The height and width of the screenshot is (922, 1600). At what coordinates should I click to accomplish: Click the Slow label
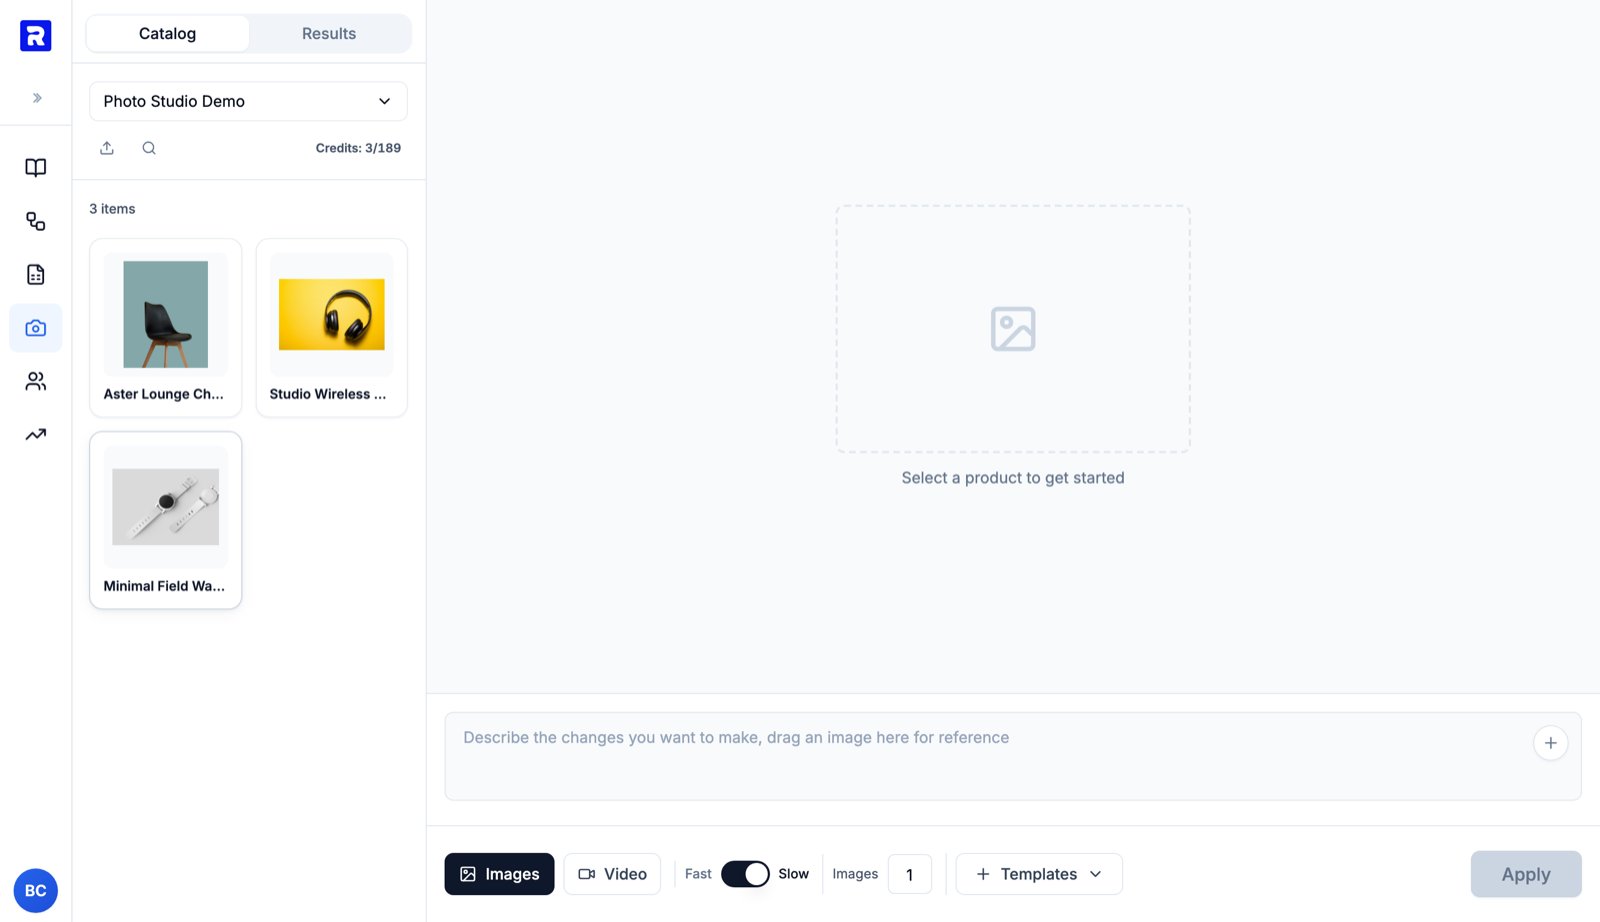pyautogui.click(x=794, y=874)
